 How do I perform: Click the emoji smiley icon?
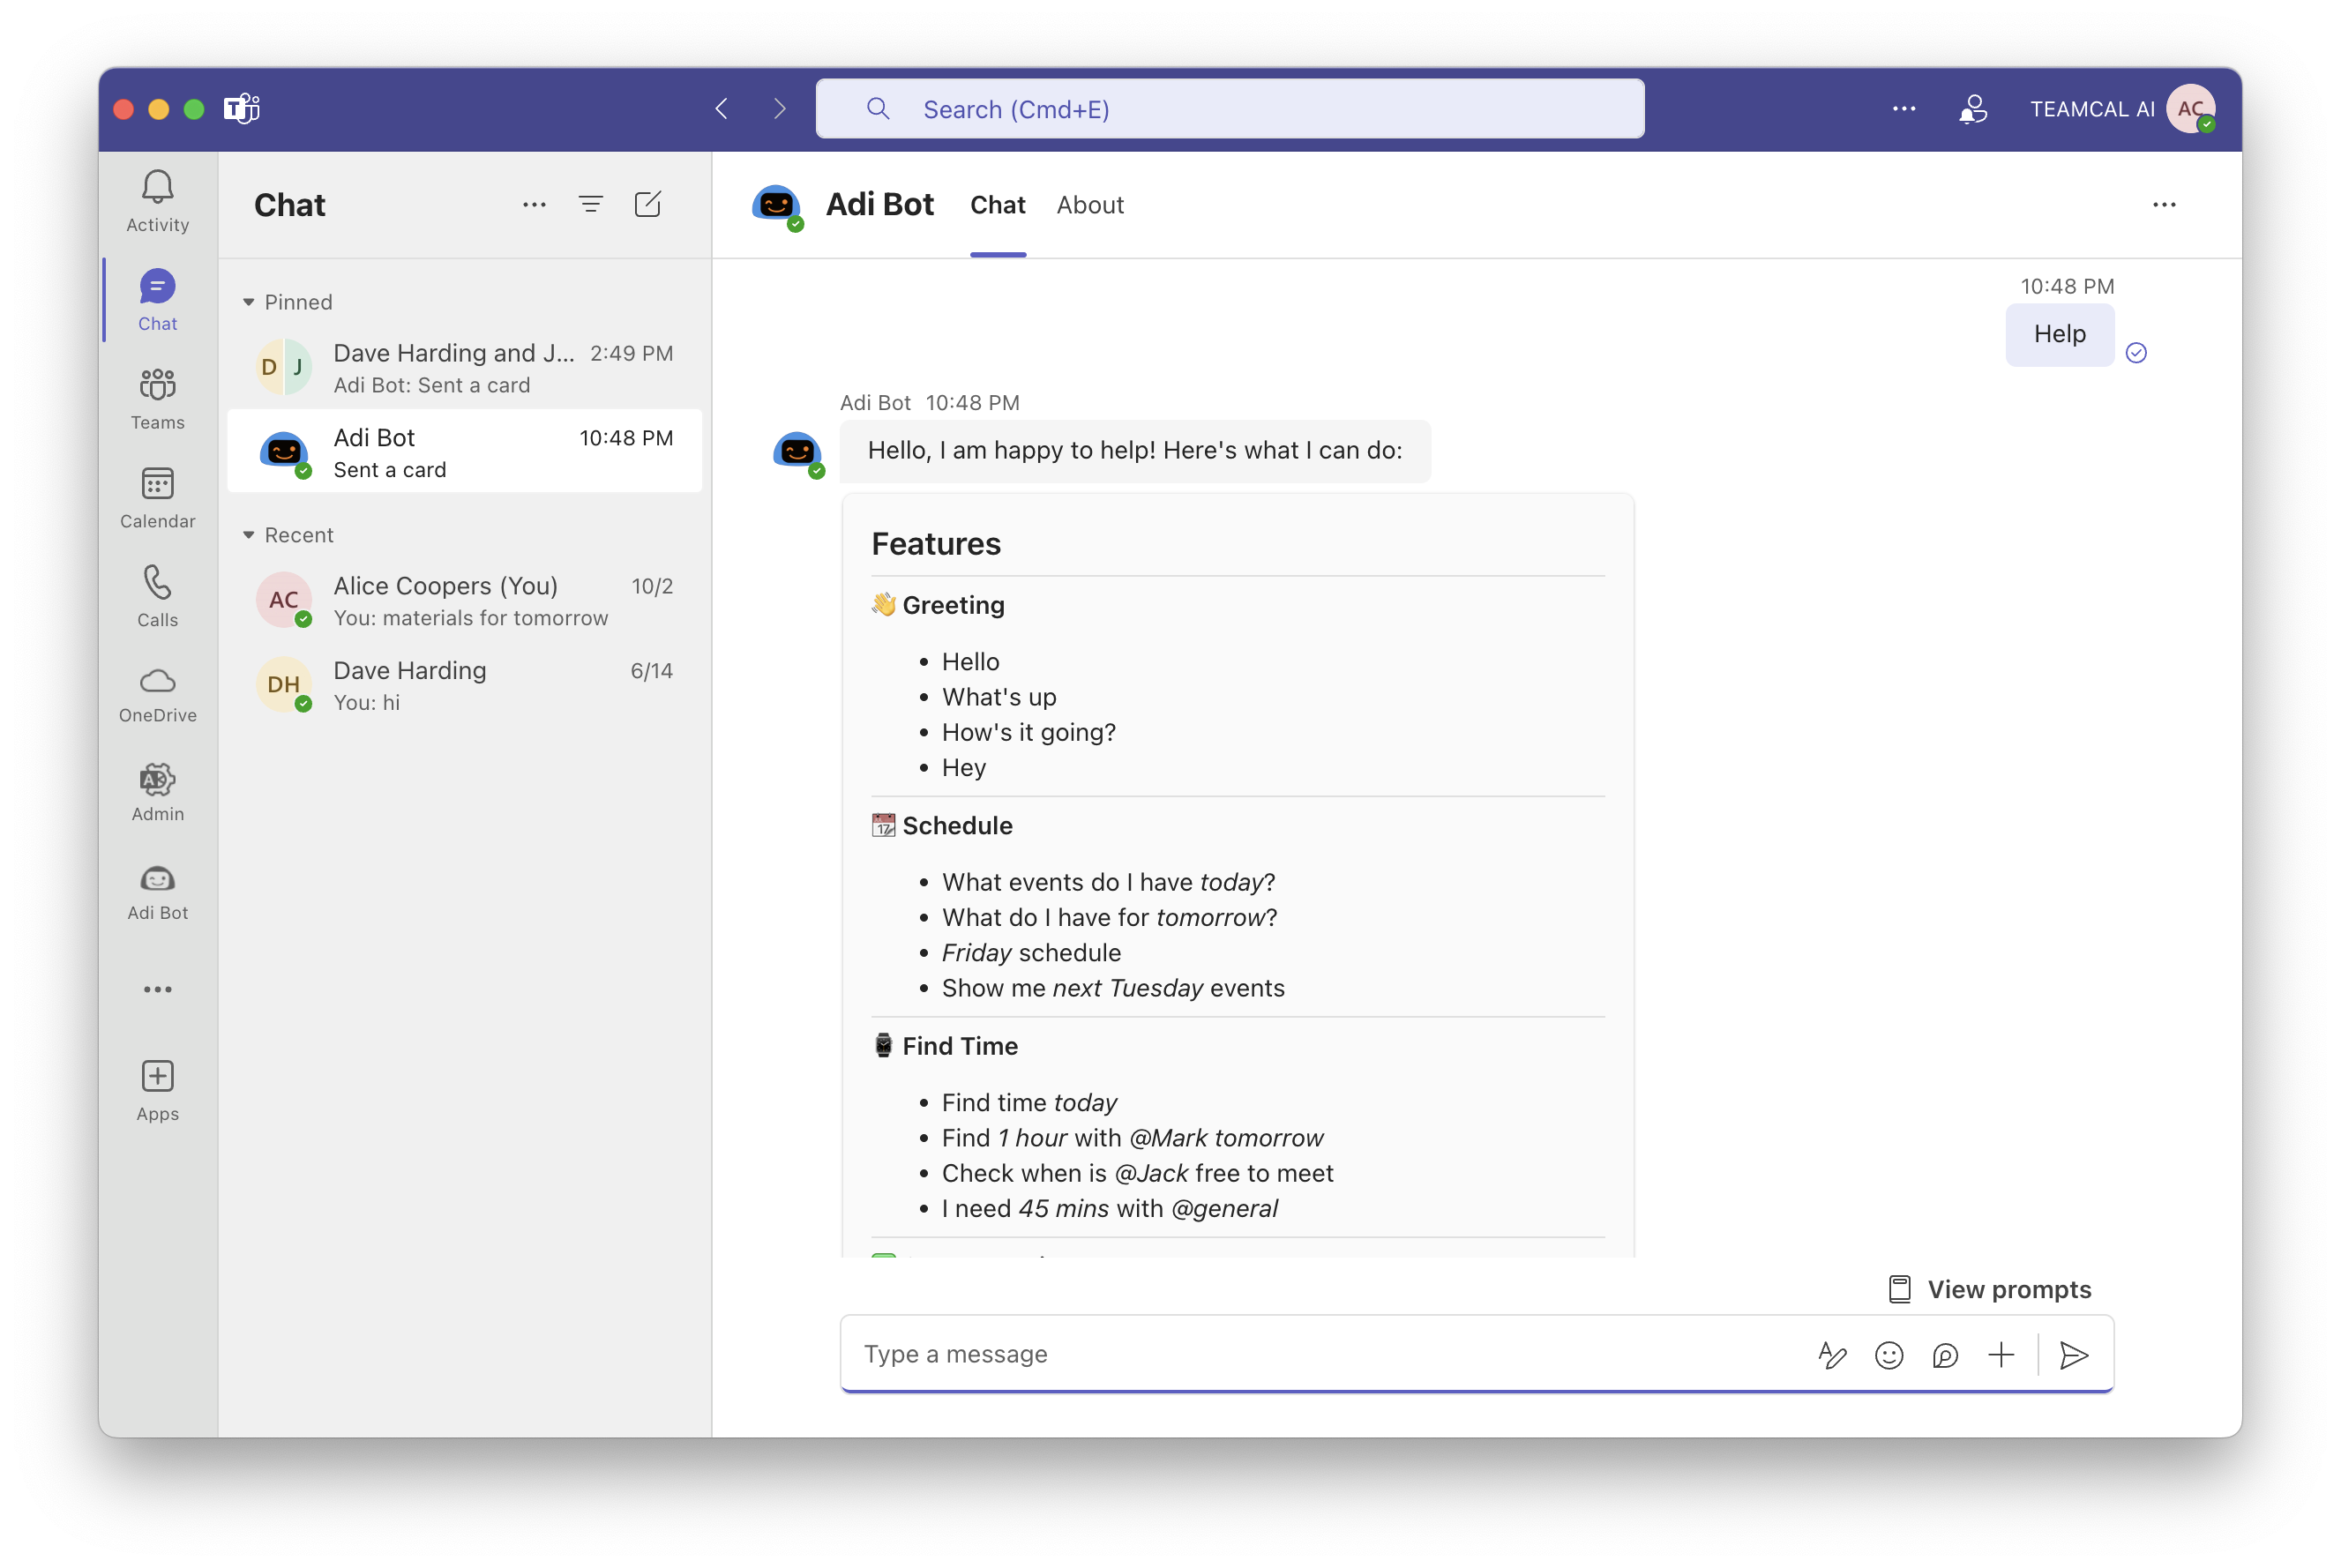coord(1888,1355)
